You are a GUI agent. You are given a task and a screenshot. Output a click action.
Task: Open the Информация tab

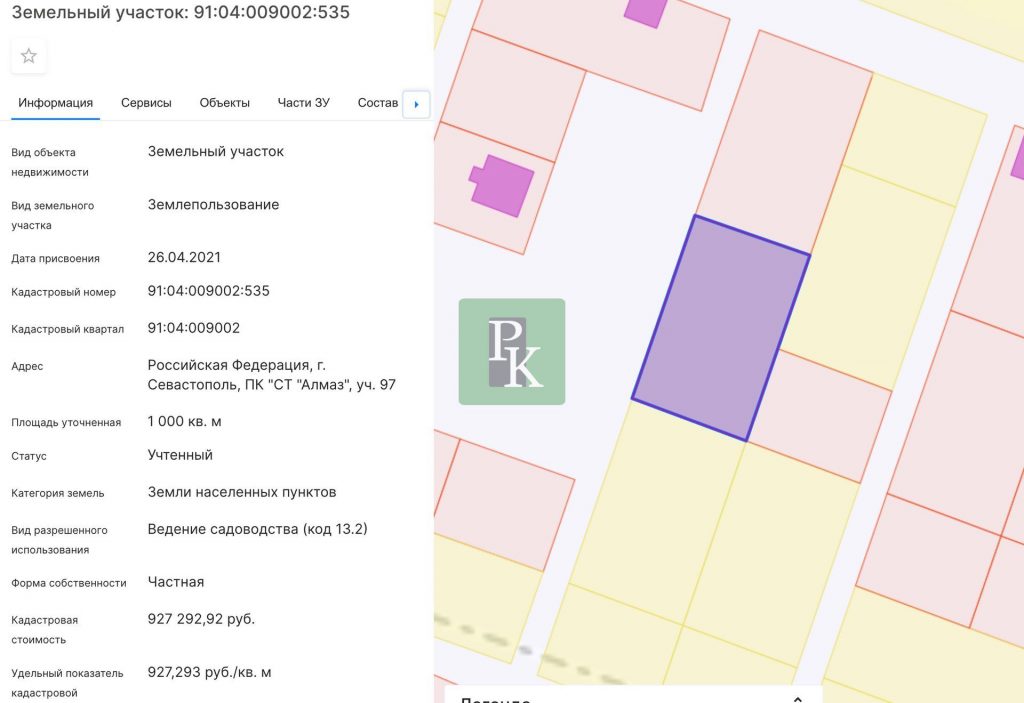click(55, 103)
